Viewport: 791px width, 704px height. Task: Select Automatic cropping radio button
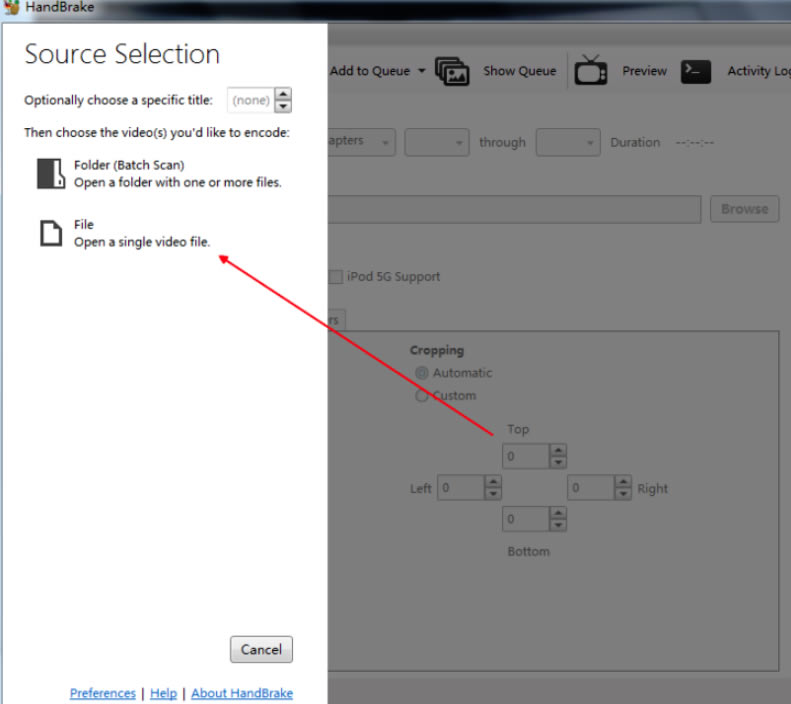422,373
